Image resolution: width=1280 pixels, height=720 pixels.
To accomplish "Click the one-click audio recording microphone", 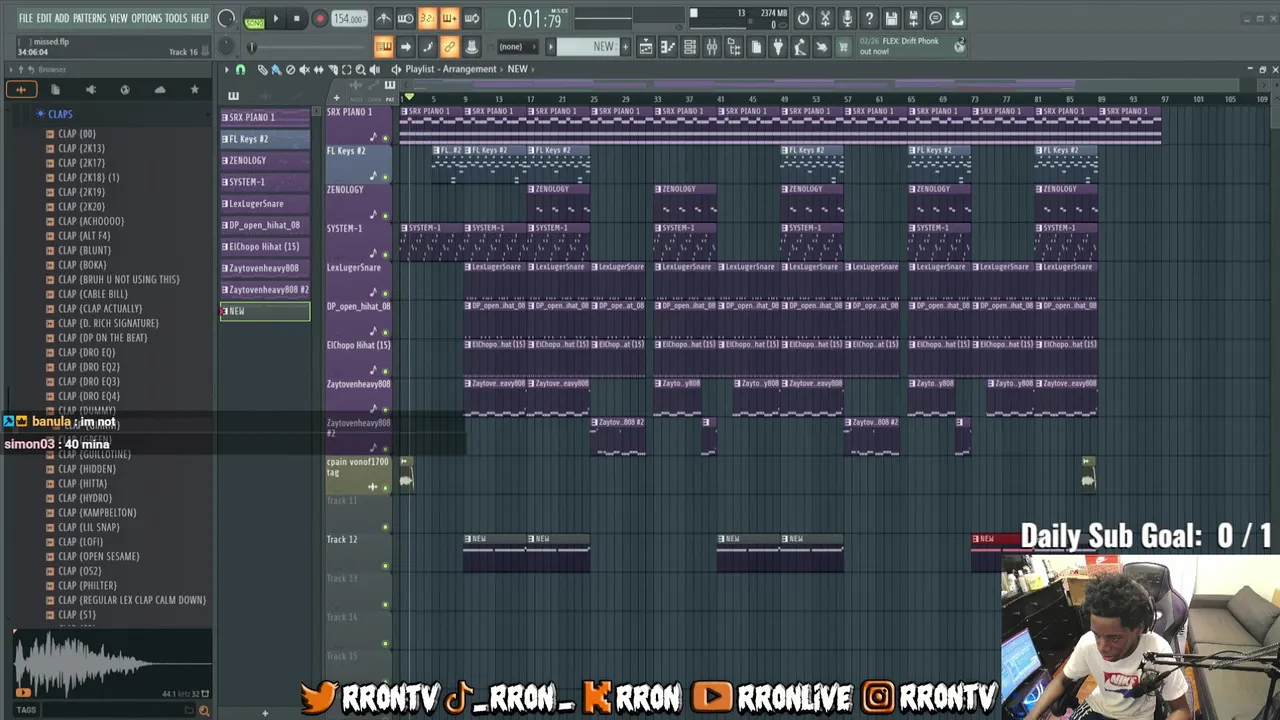I will tap(847, 18).
